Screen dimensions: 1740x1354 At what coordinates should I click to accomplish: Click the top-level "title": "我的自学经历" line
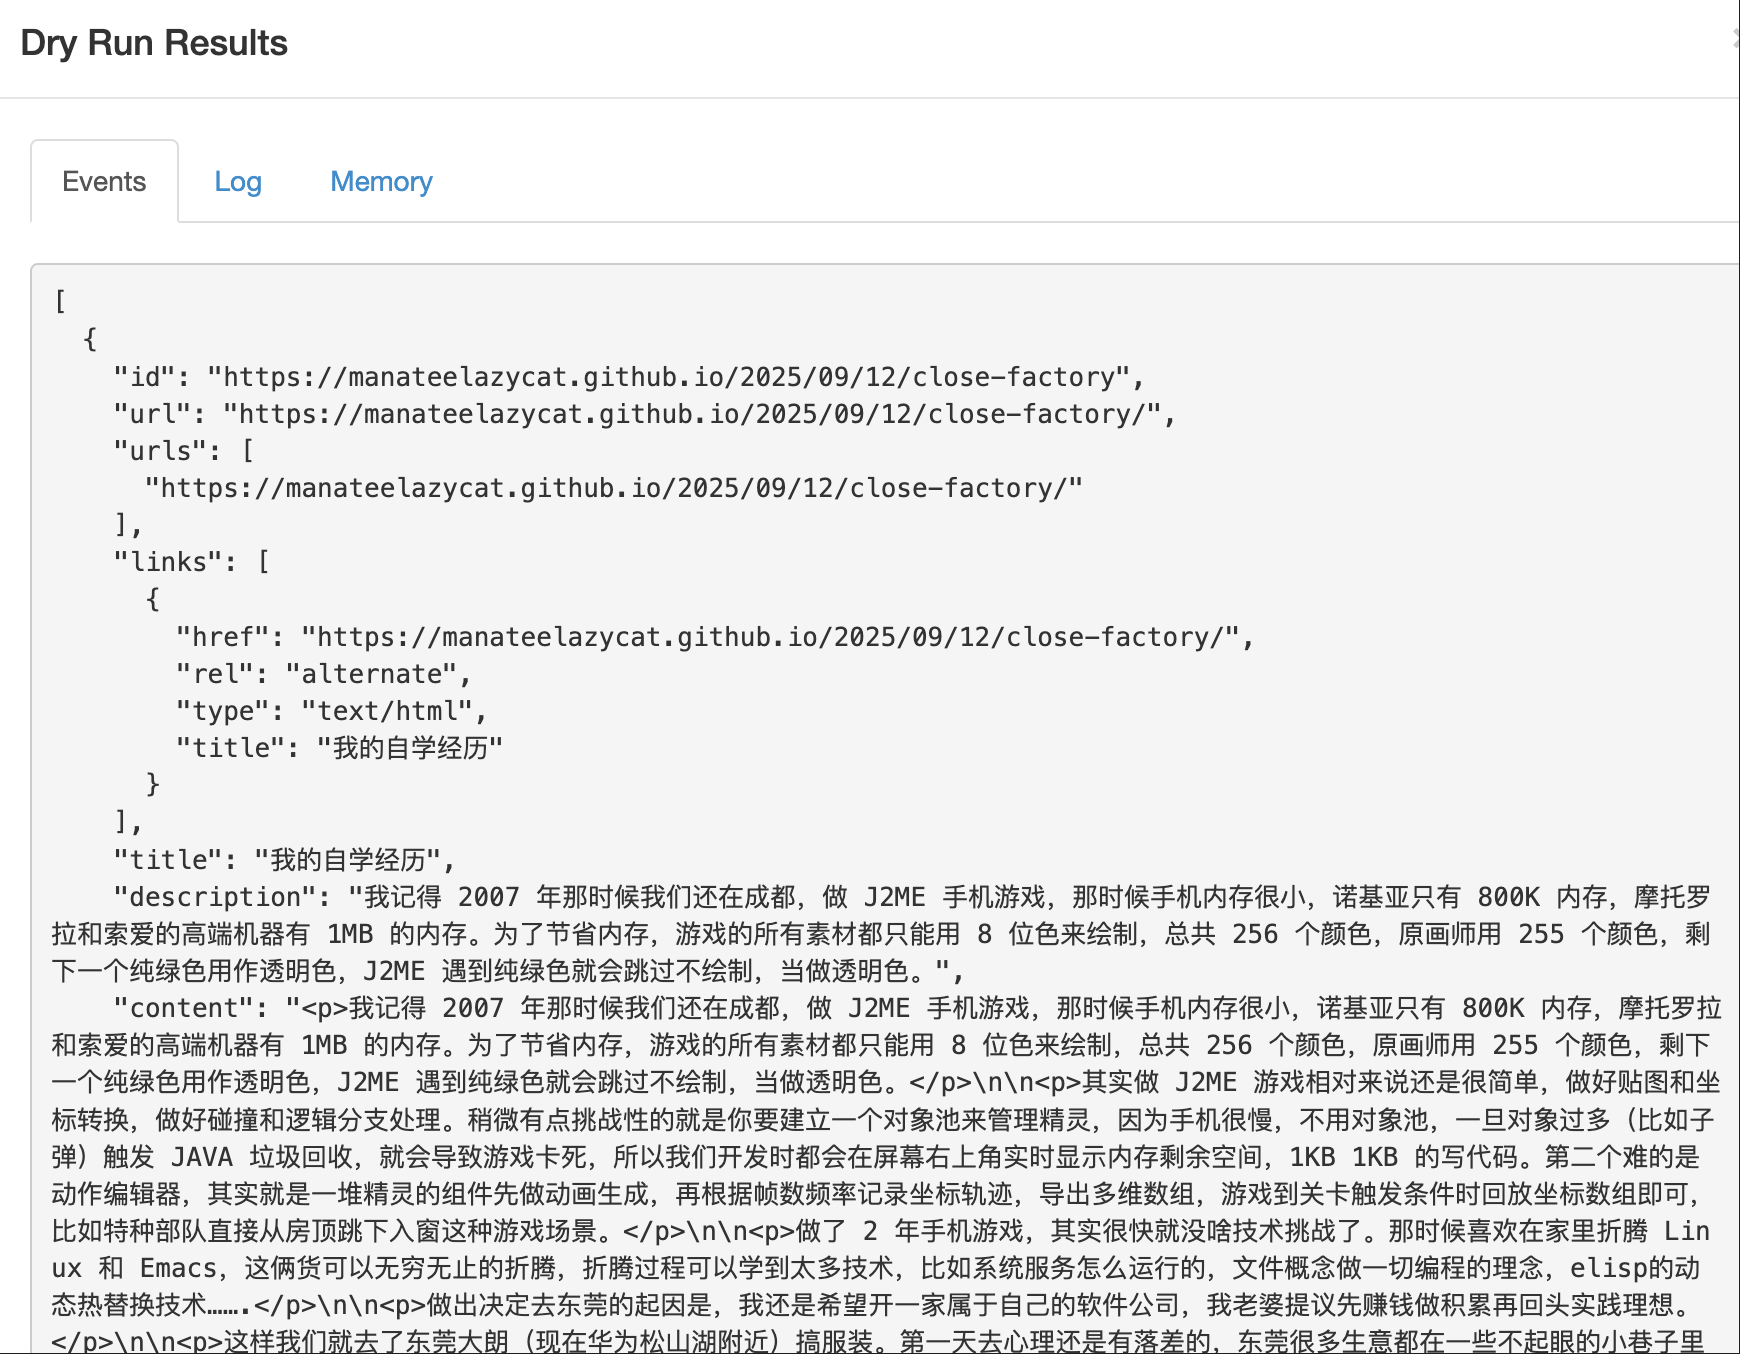click(285, 860)
